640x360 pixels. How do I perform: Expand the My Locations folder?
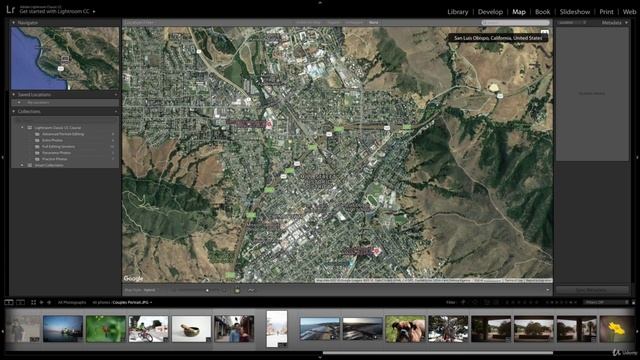[19, 102]
